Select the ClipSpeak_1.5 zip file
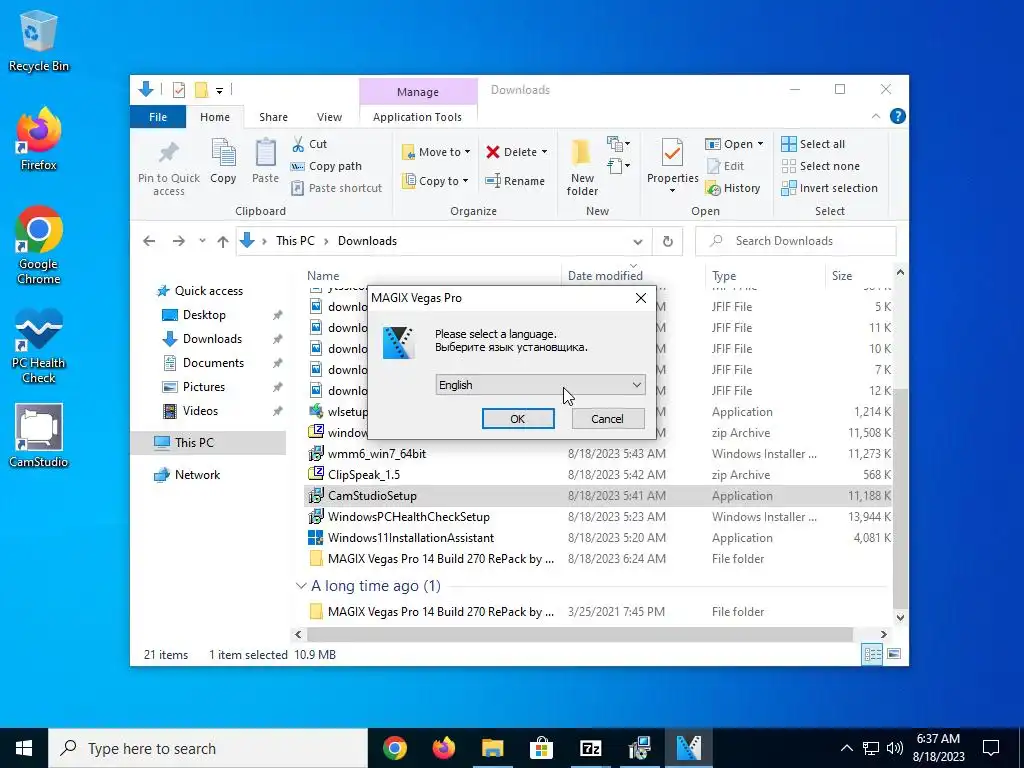Viewport: 1024px width, 768px height. (x=364, y=475)
